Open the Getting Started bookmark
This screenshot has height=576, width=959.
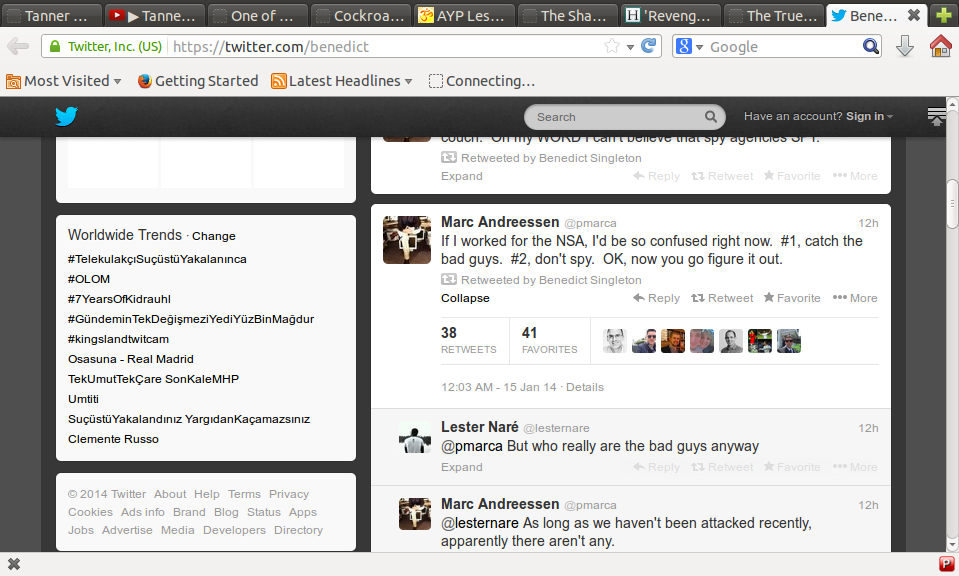pyautogui.click(x=198, y=81)
